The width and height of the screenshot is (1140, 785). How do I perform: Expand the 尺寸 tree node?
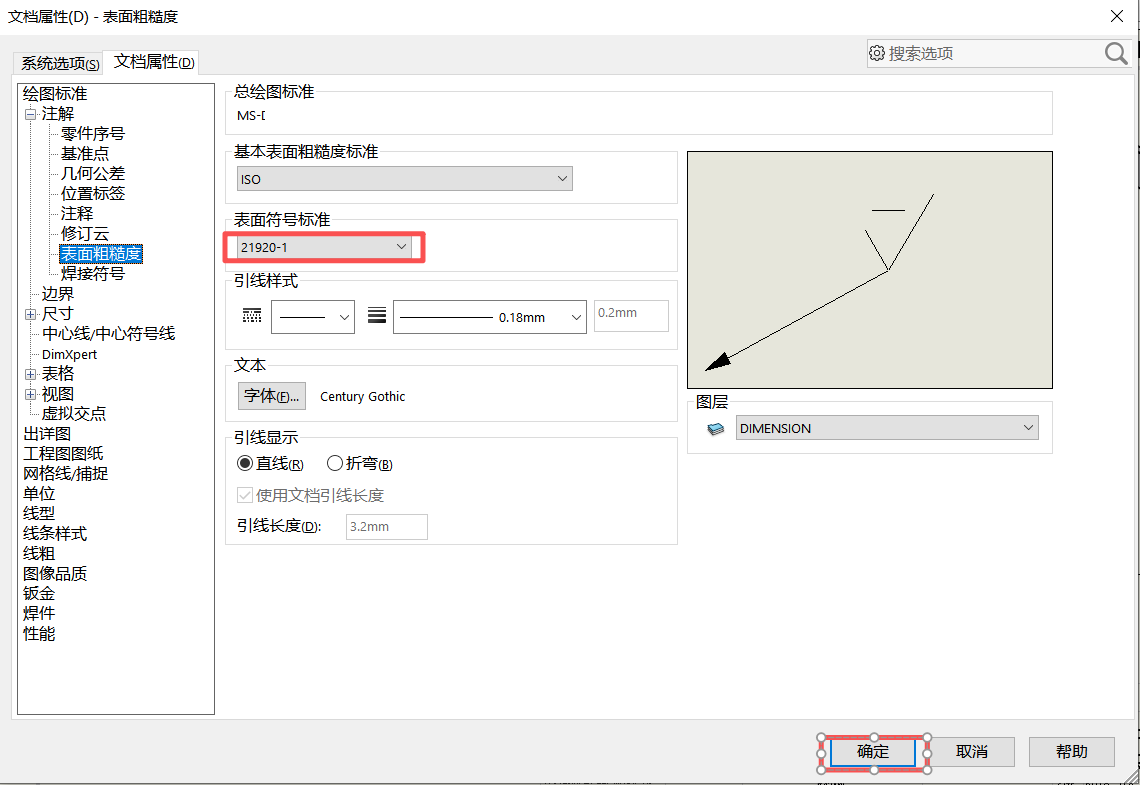pos(31,314)
